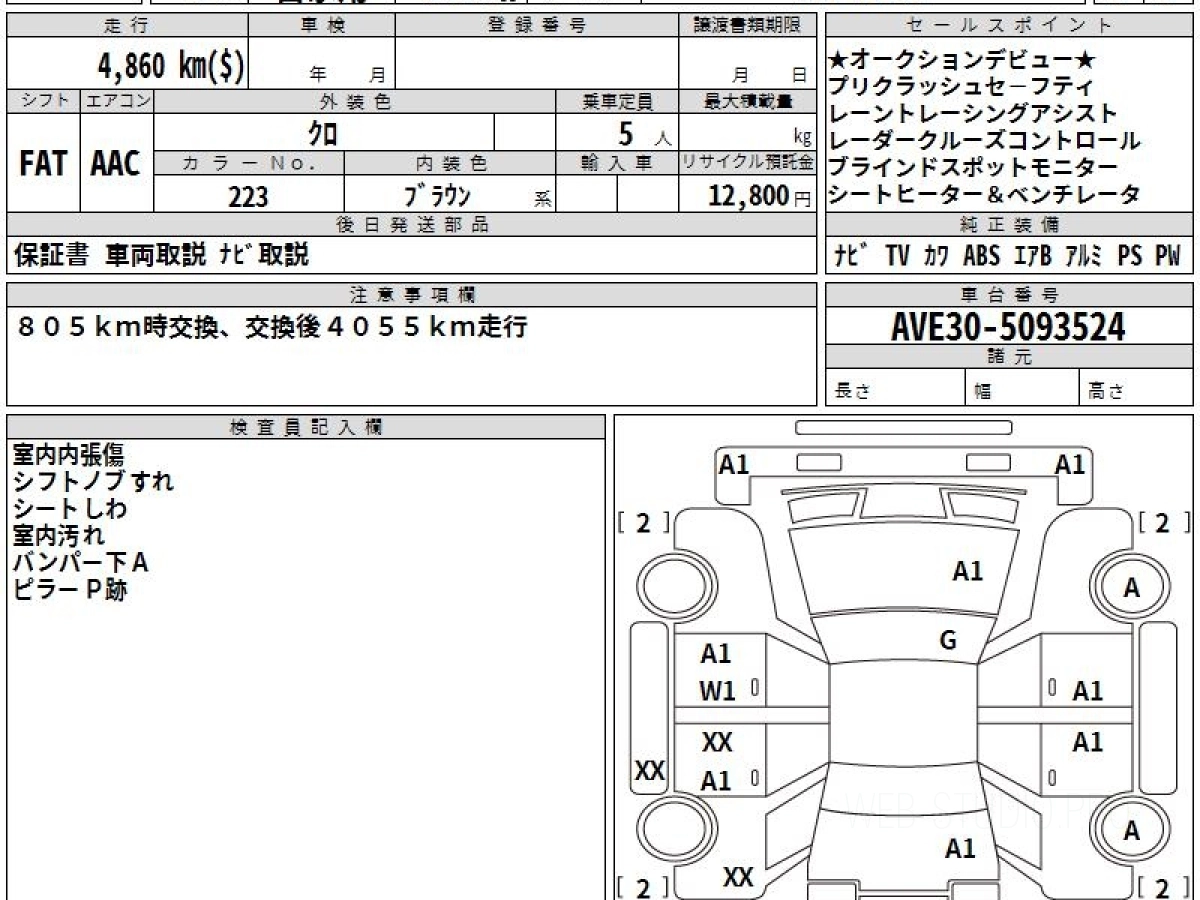Select exterior color value クロ
This screenshot has height=900, width=1200.
point(322,132)
